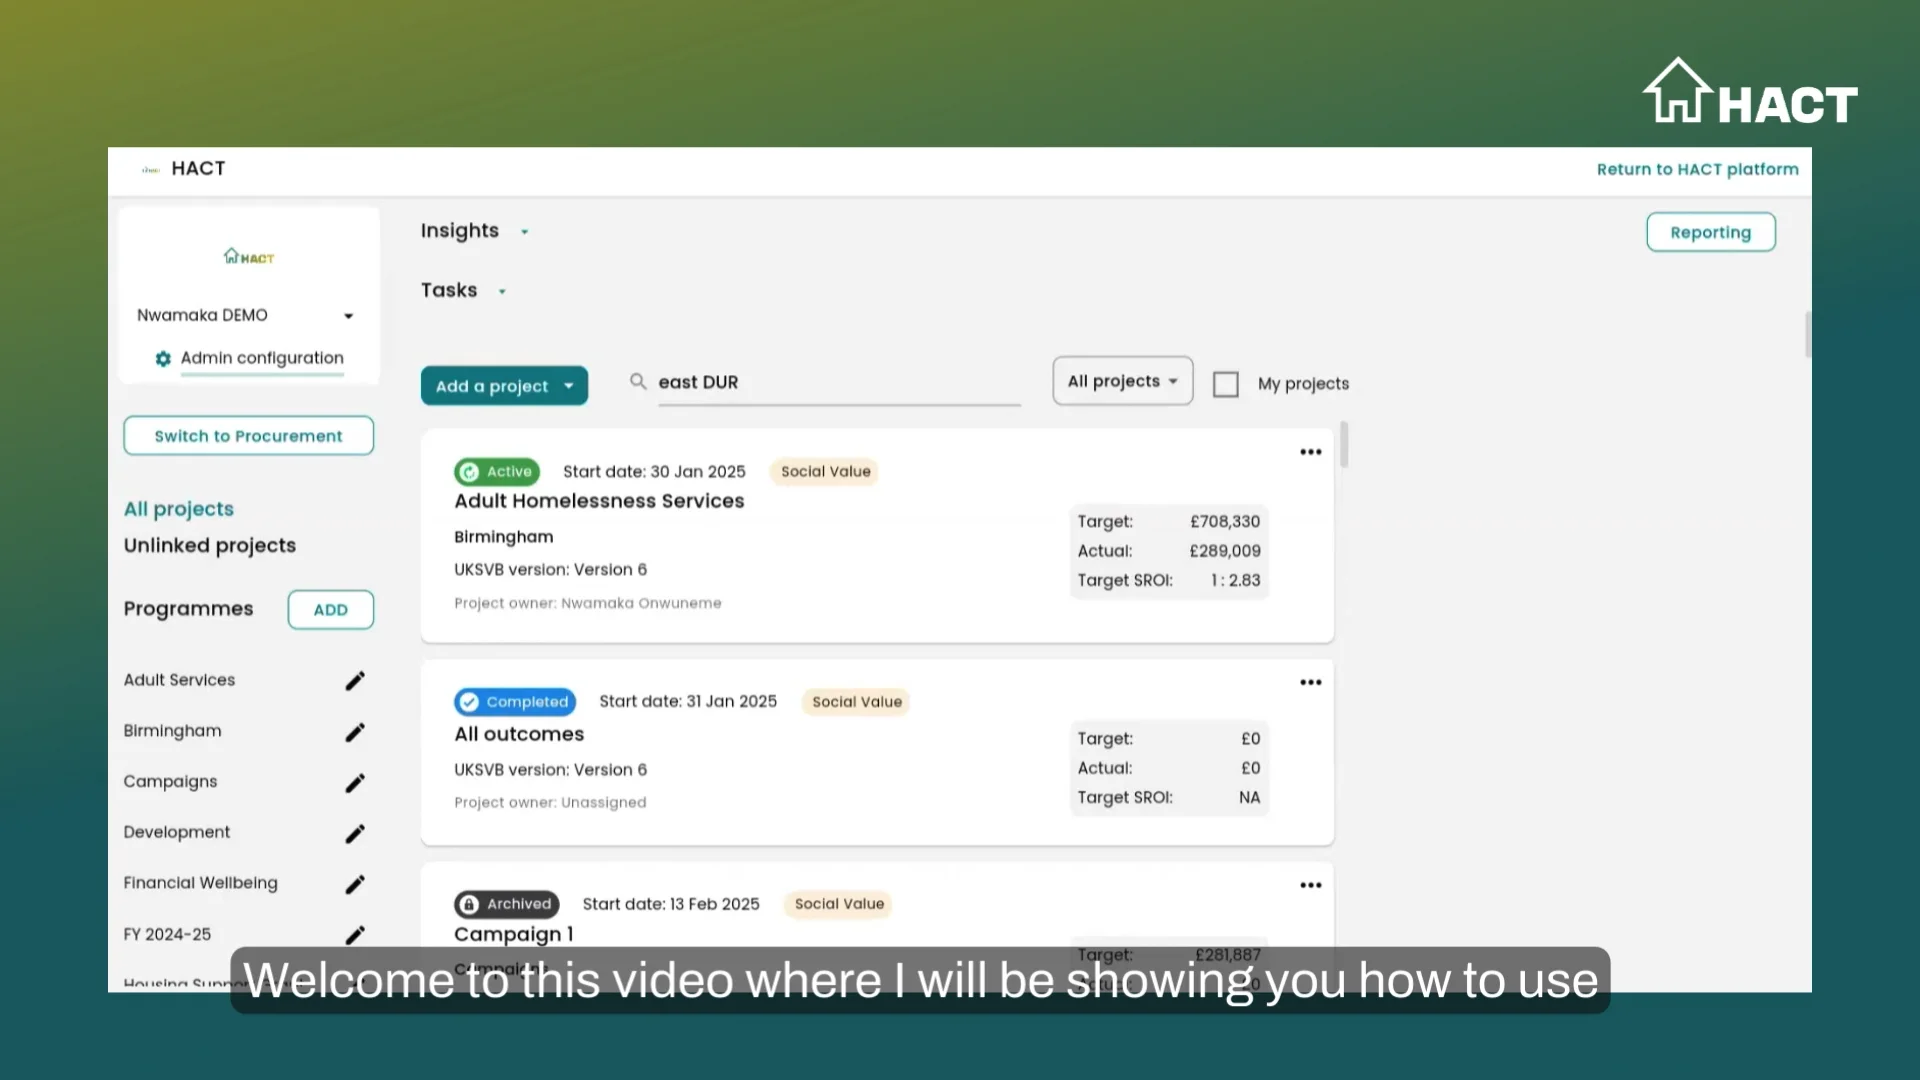Image resolution: width=1920 pixels, height=1080 pixels.
Task: Open options menu on All outcomes project
Action: (1310, 682)
